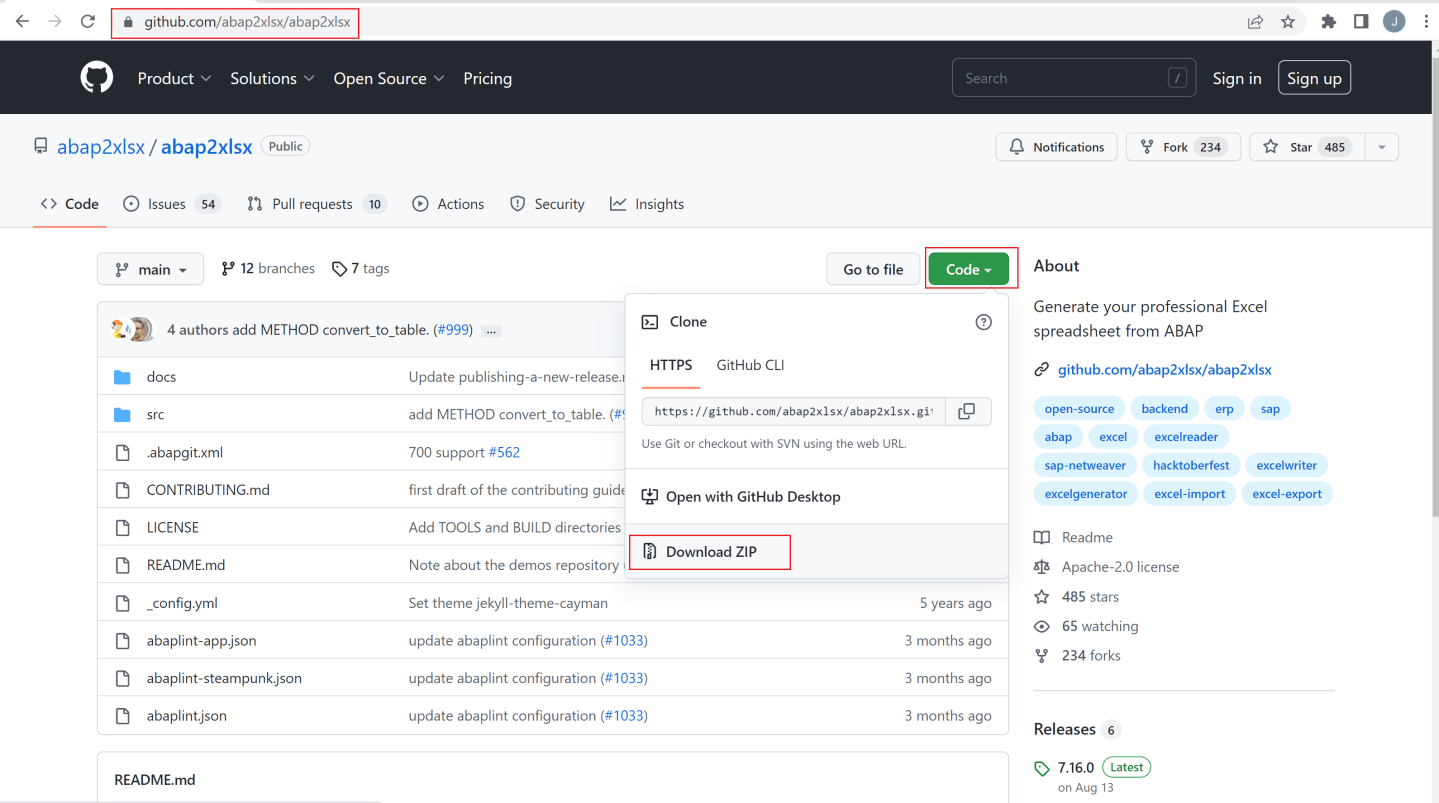Image resolution: width=1439 pixels, height=803 pixels.
Task: Open the browser extensions puzzle icon
Action: coord(1328,21)
